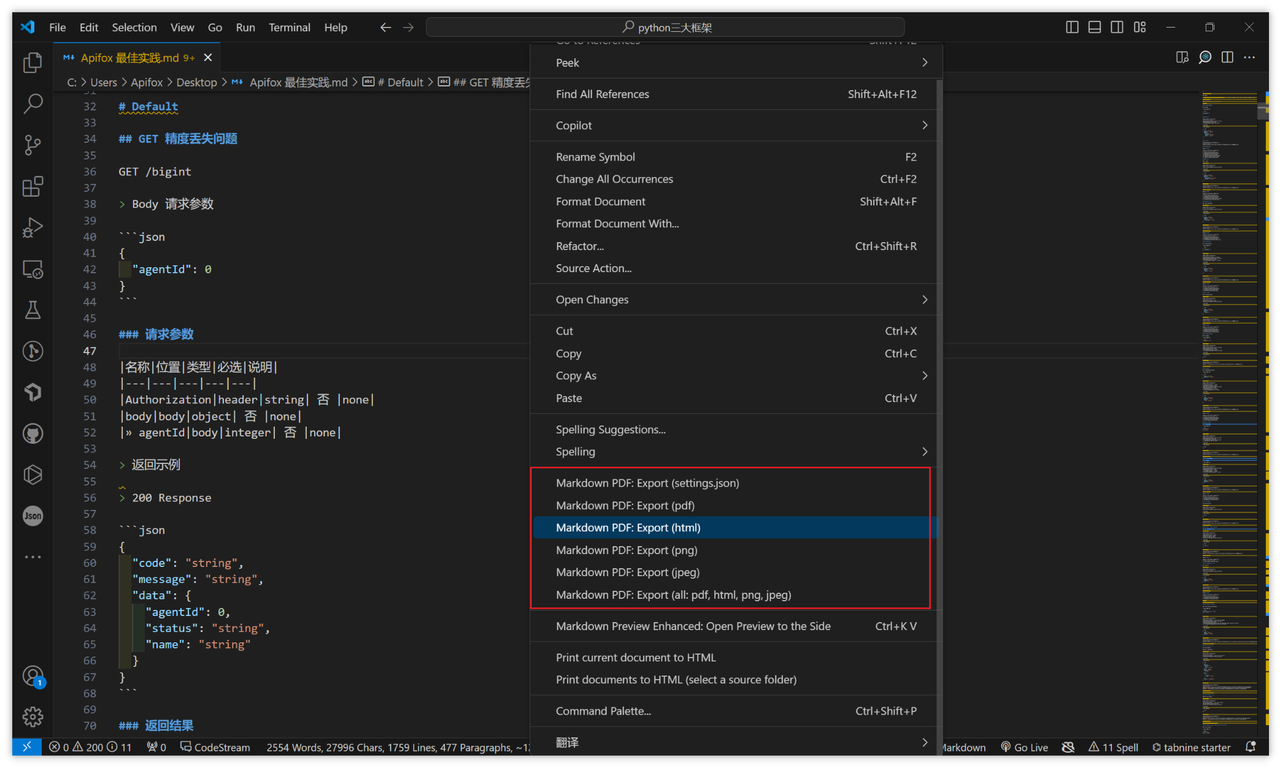Open the Source Control view
The height and width of the screenshot is (768, 1280).
33,145
